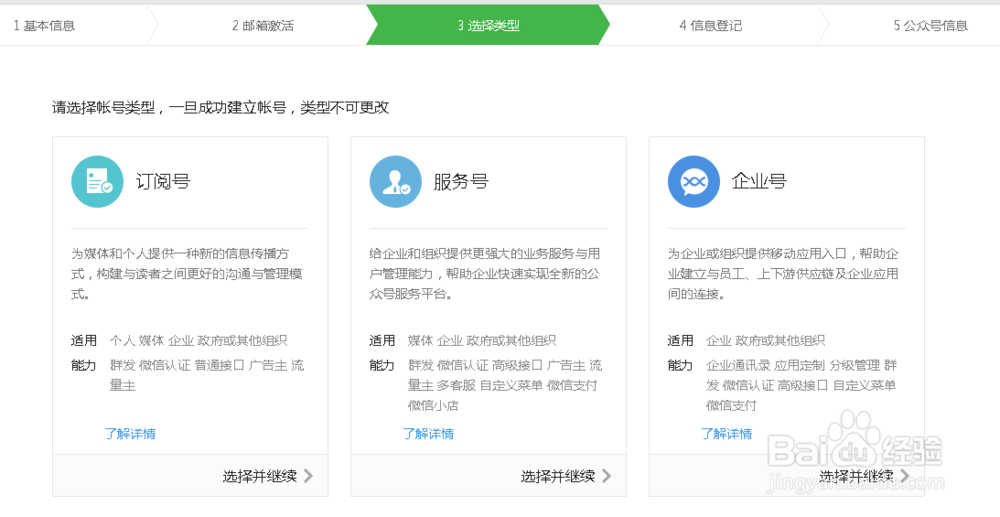Click the 企业号 card title

point(759,182)
